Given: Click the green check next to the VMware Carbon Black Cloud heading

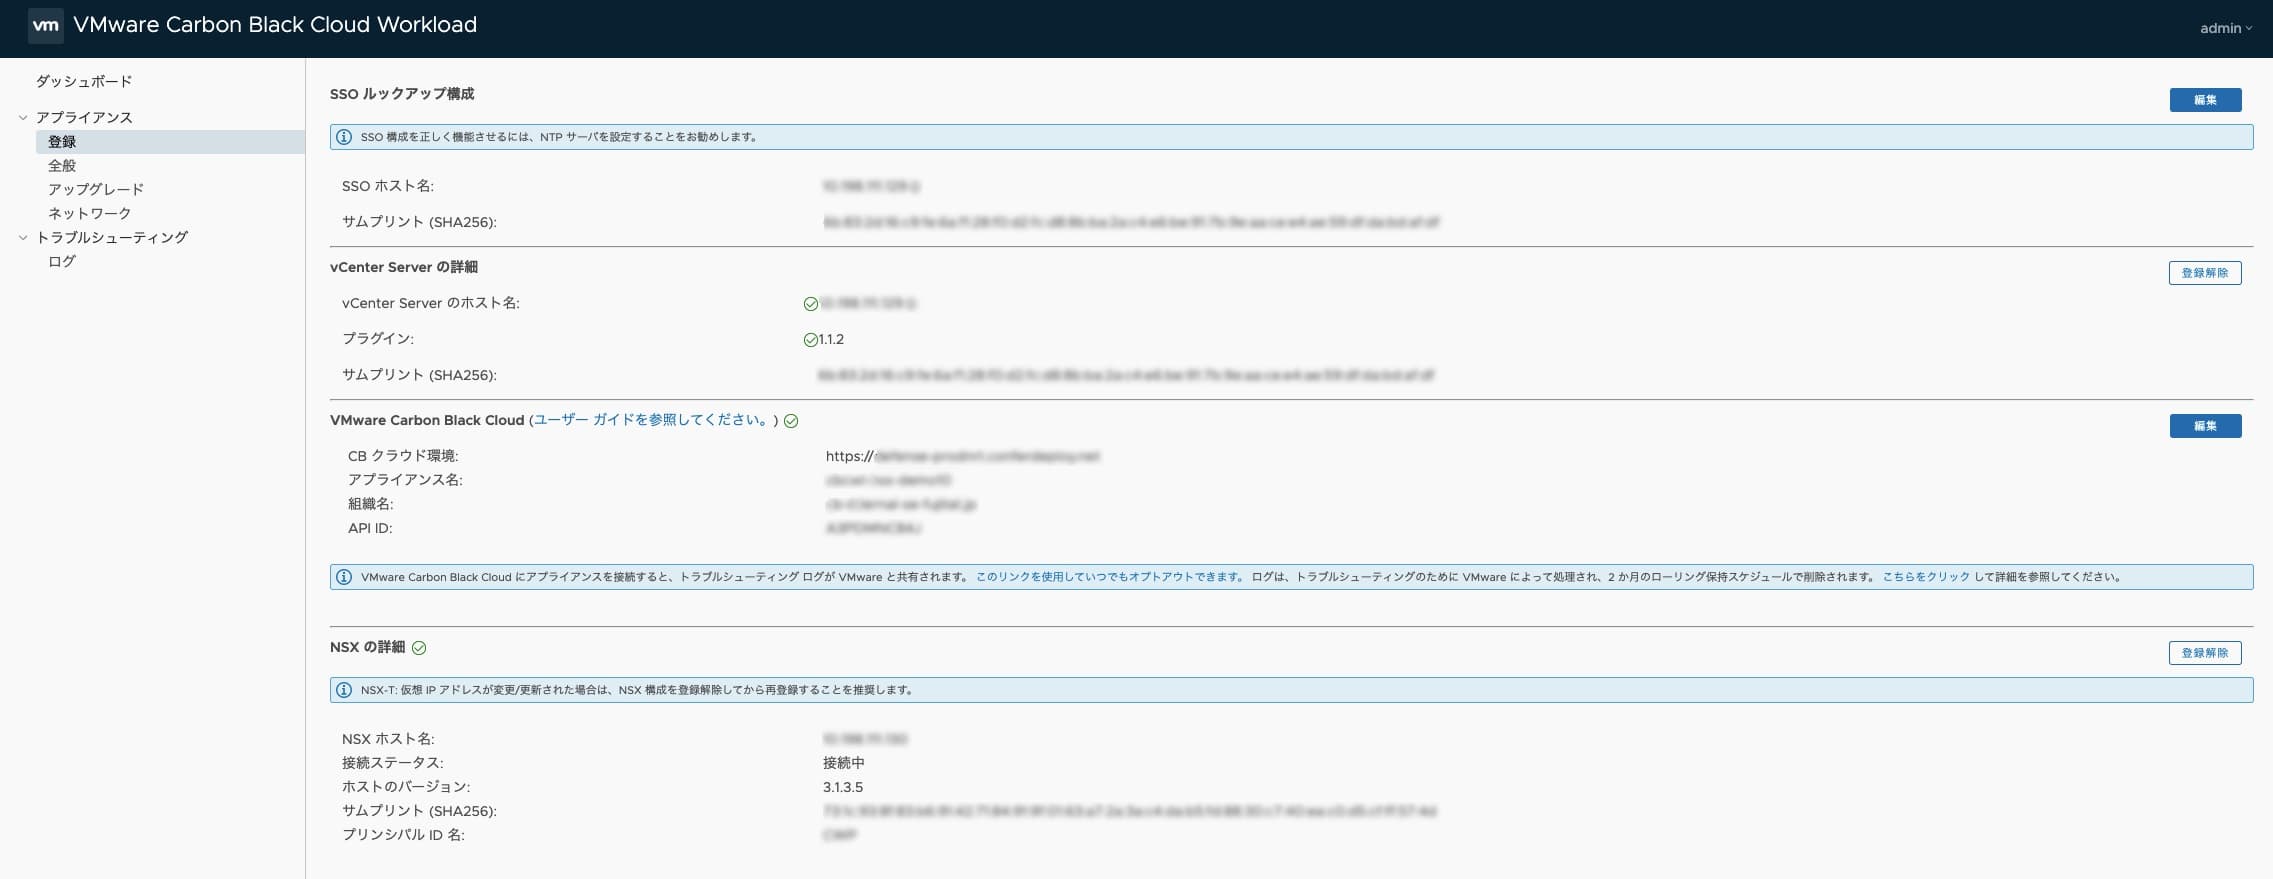Looking at the screenshot, I should coord(791,421).
